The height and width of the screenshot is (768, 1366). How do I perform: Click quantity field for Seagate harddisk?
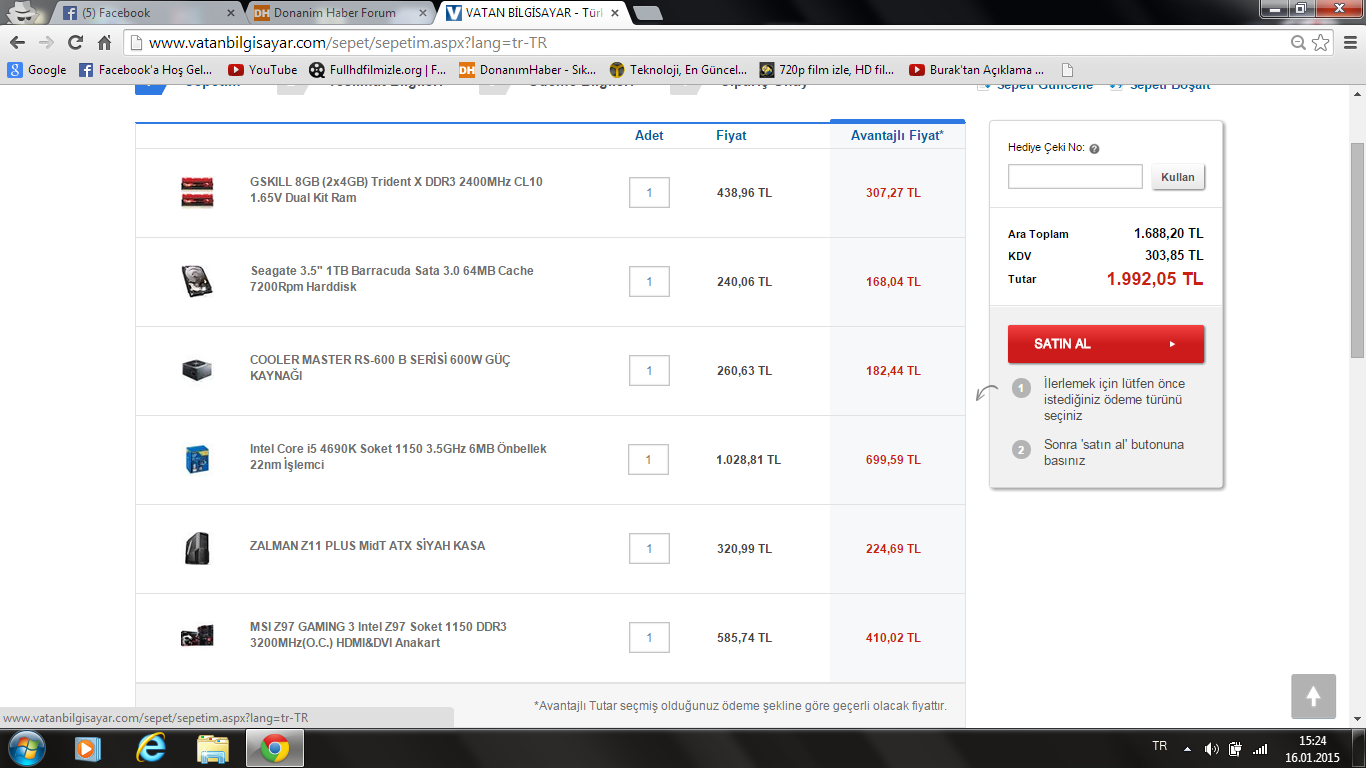coord(649,282)
